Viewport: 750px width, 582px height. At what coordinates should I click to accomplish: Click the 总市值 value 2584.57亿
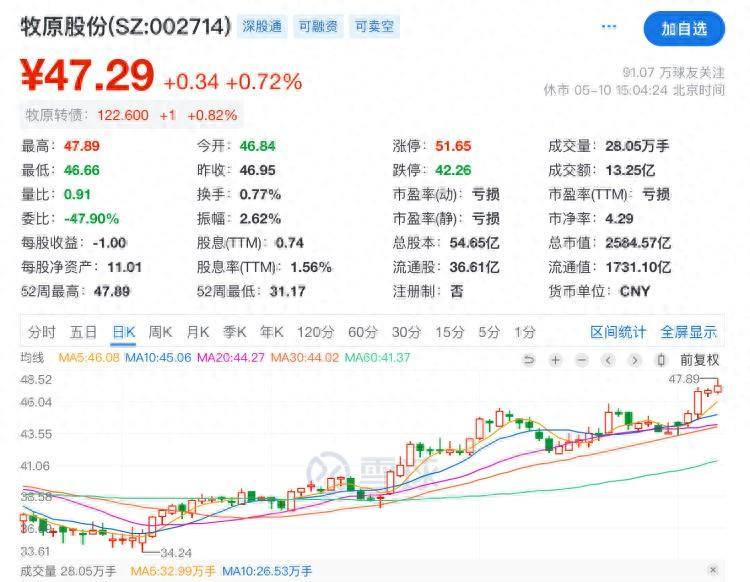tap(638, 243)
